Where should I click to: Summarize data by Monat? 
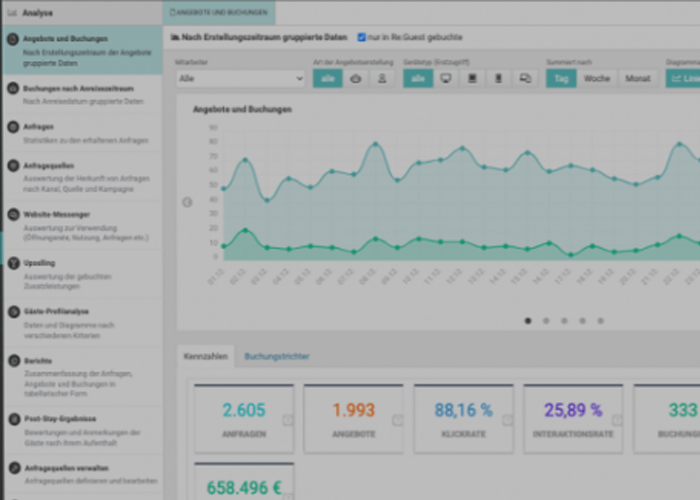click(638, 79)
